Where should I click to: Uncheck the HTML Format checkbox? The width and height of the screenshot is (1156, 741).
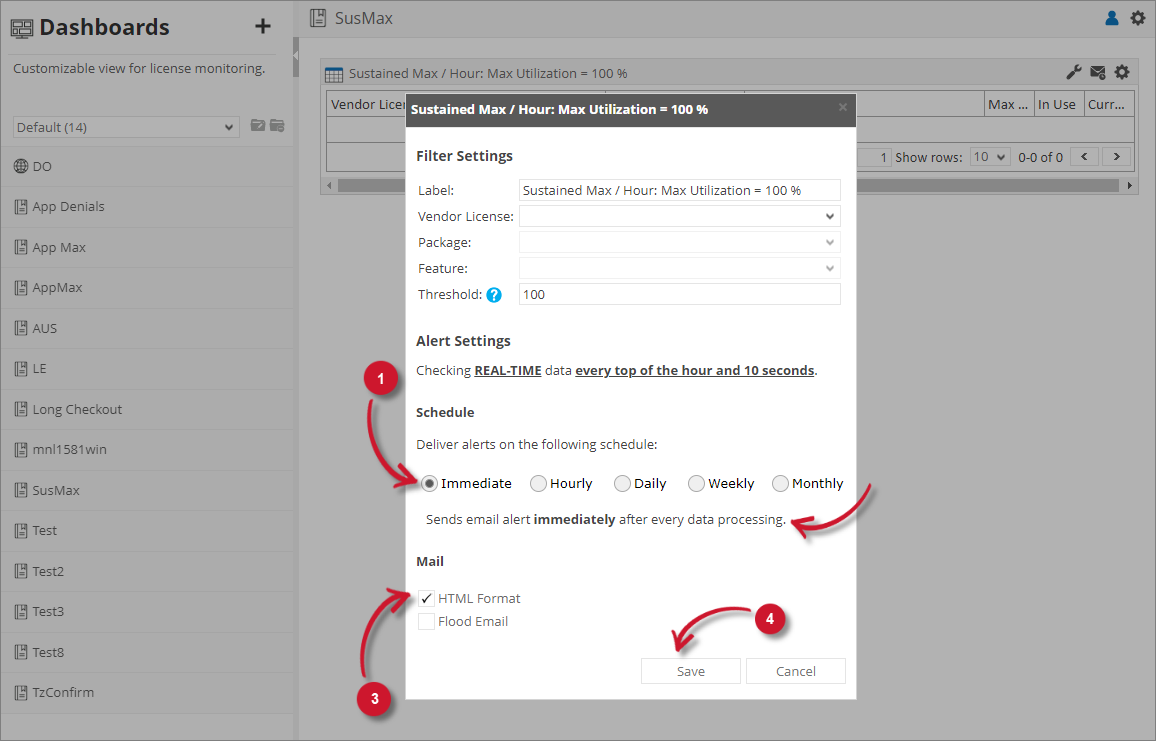(426, 599)
